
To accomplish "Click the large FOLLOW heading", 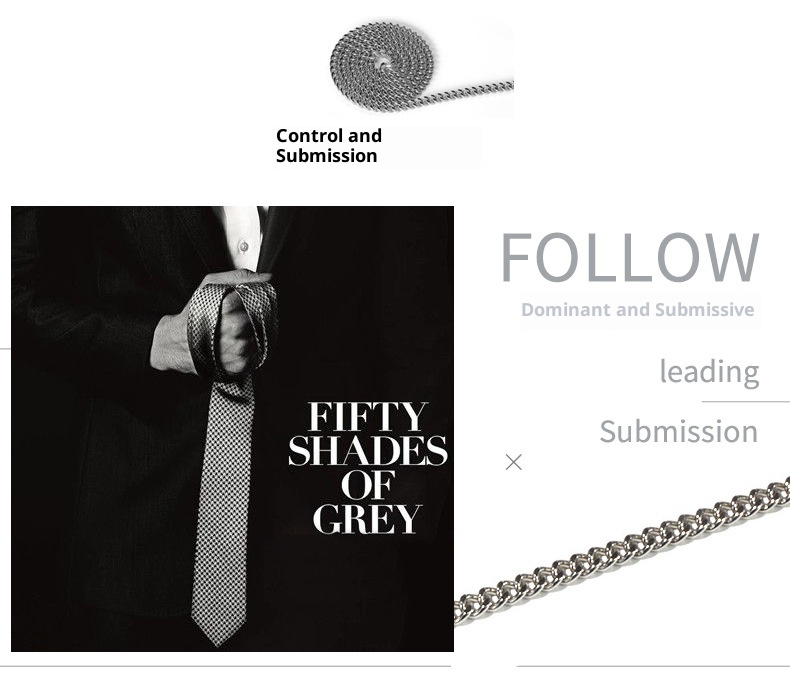I will pyautogui.click(x=629, y=257).
